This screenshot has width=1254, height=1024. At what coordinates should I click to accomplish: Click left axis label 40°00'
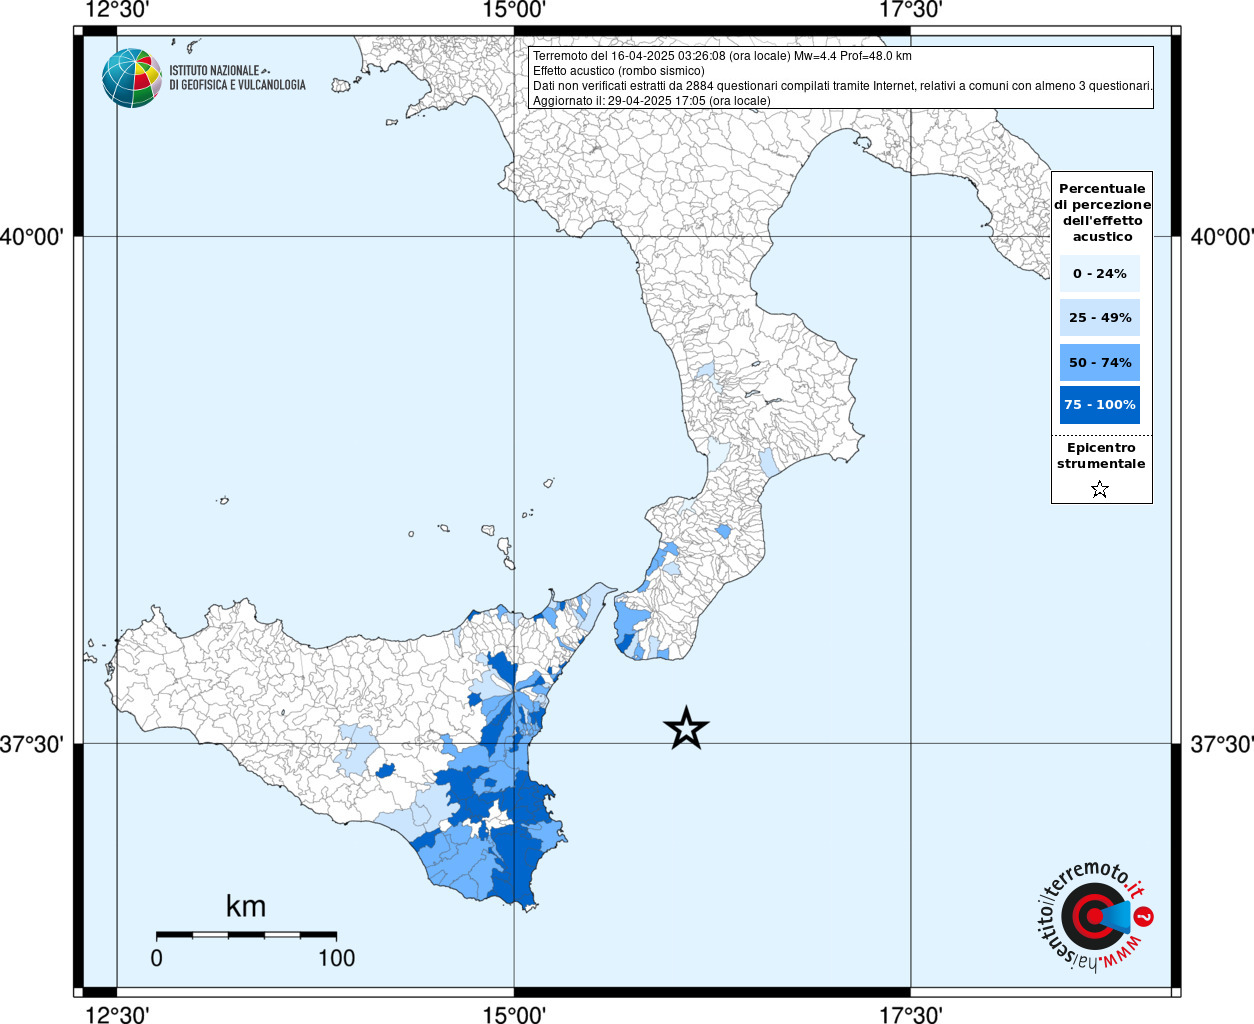(32, 237)
